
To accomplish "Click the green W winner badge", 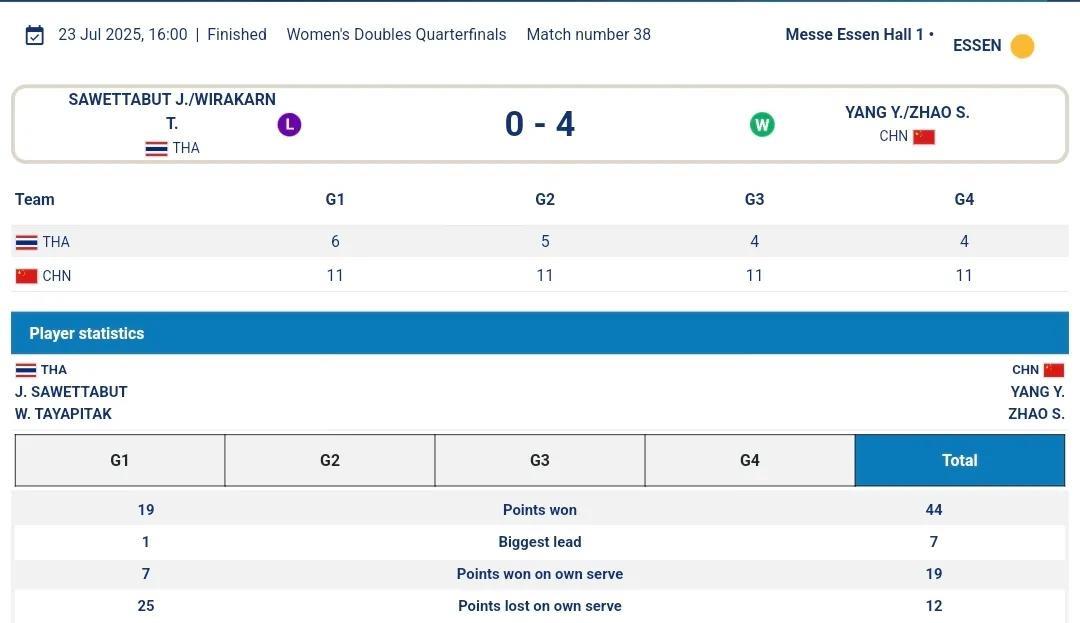I will click(762, 125).
